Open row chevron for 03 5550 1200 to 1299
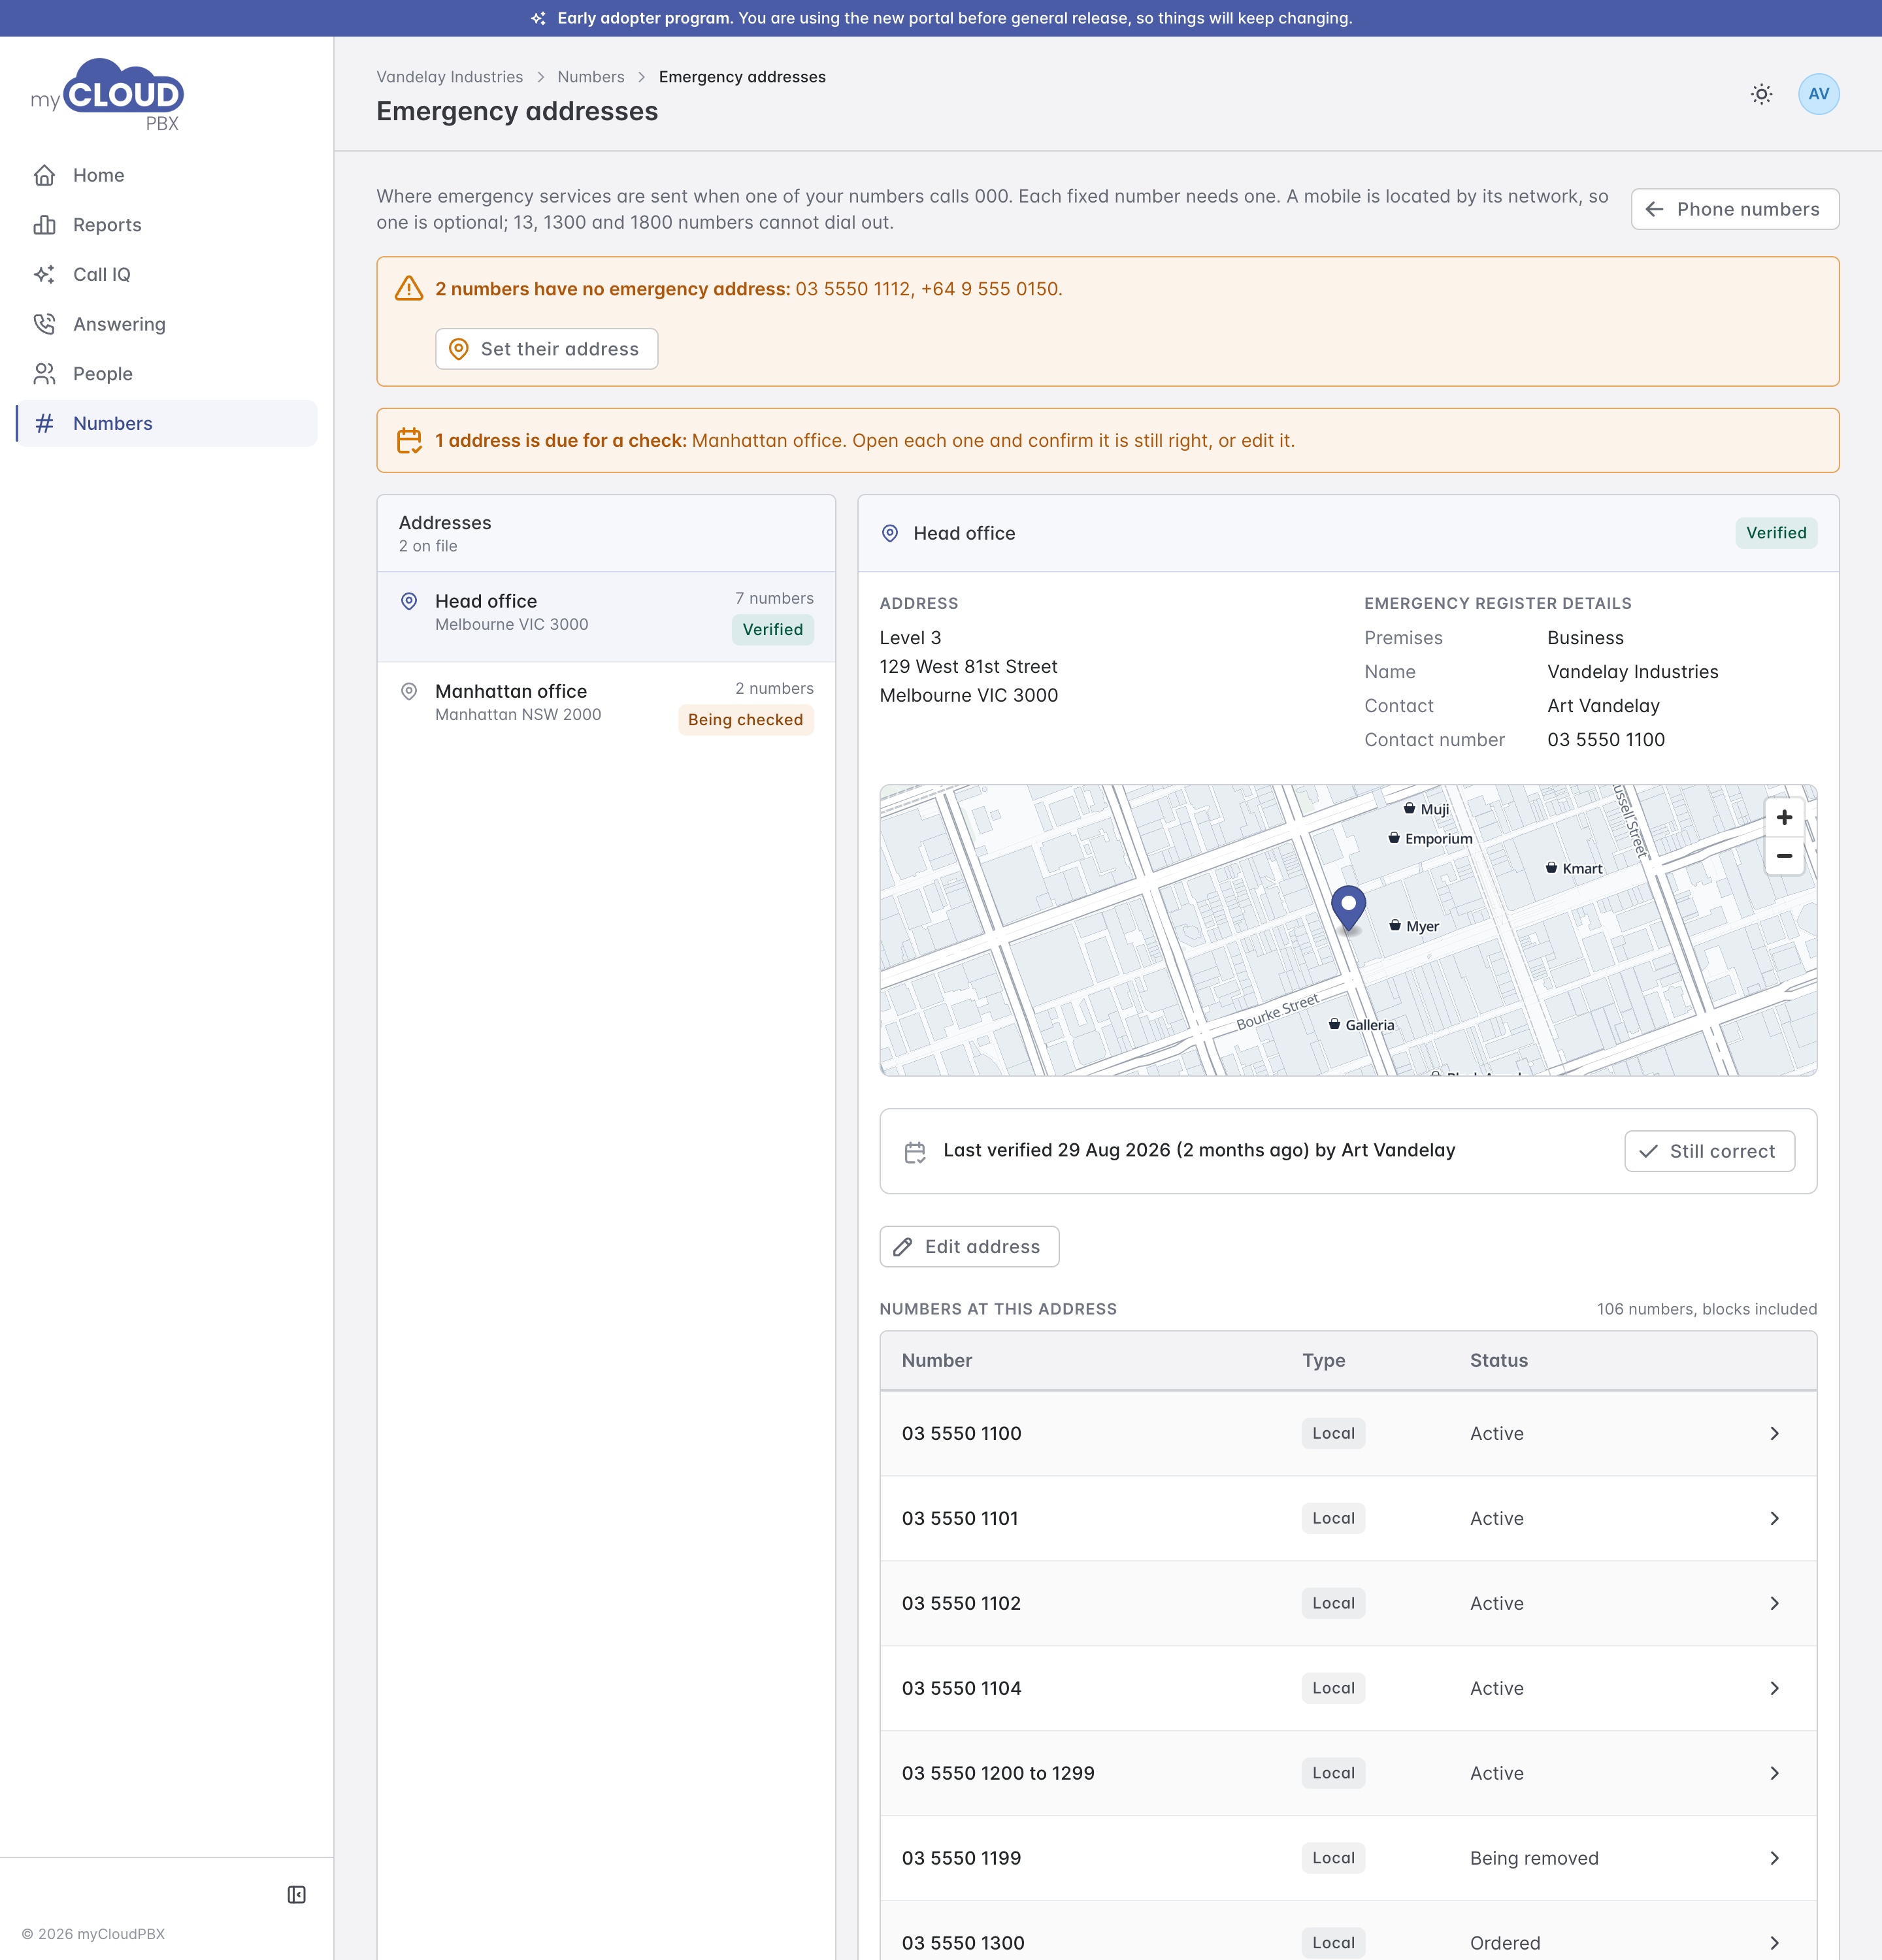Screen dimensions: 1882x1960 point(1774,1773)
